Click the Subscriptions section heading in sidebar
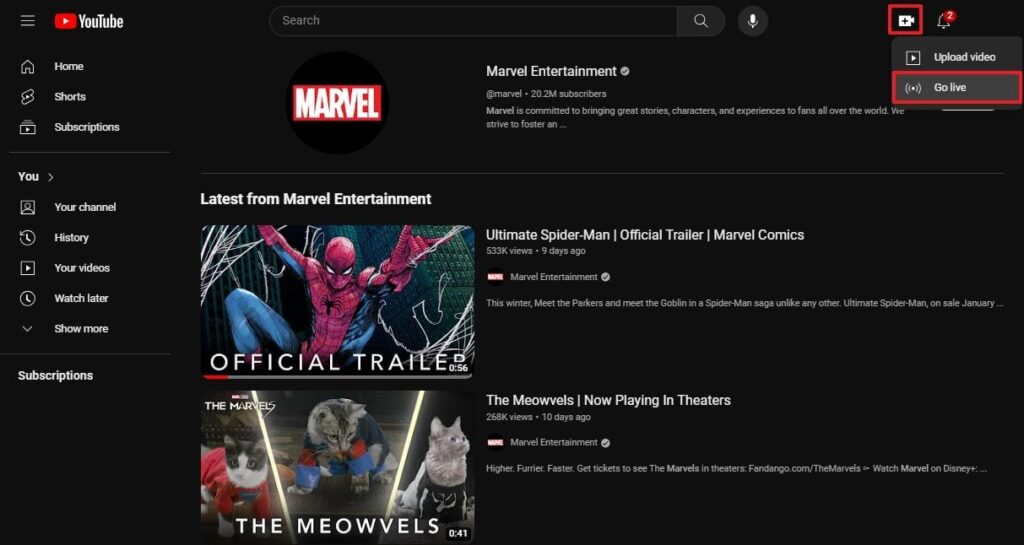 point(56,376)
